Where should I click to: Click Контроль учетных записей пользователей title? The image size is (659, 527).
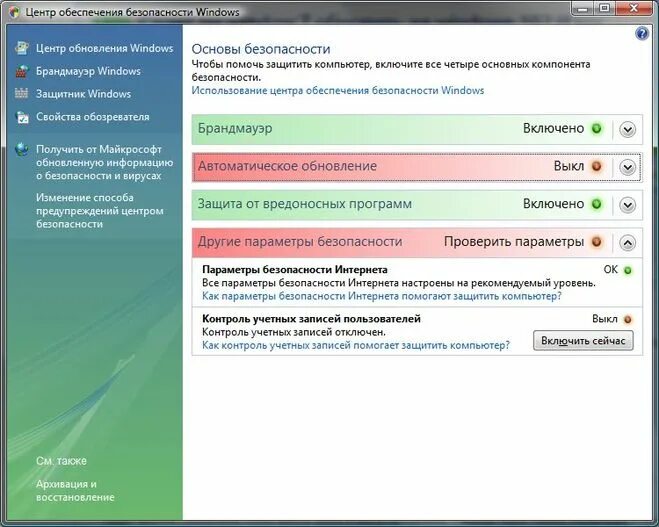(311, 319)
